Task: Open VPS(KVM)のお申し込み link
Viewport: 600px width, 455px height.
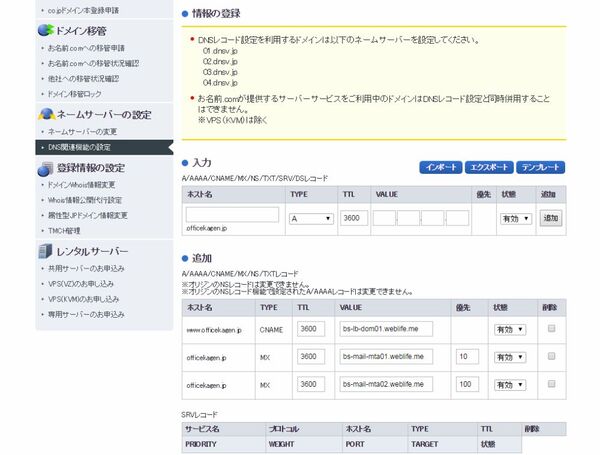Action: point(83,299)
